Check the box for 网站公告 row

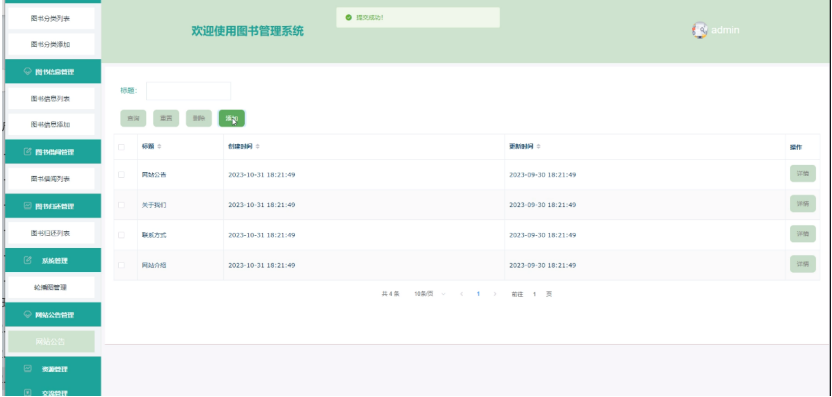[122, 175]
